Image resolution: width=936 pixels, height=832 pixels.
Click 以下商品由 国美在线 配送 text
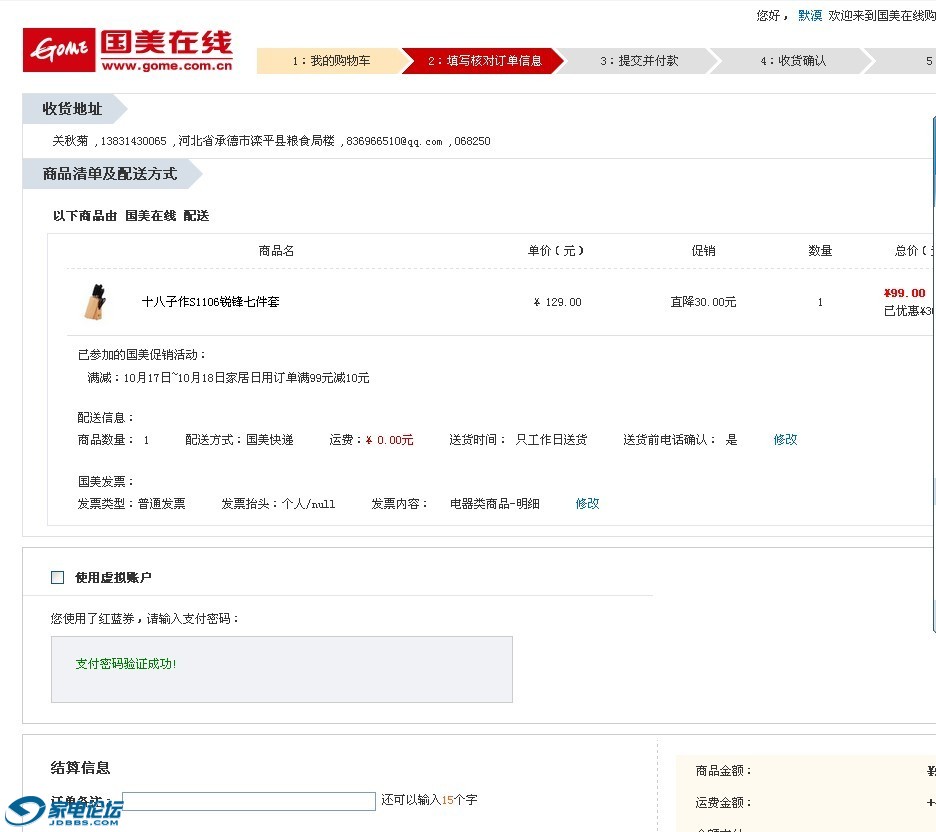click(131, 216)
